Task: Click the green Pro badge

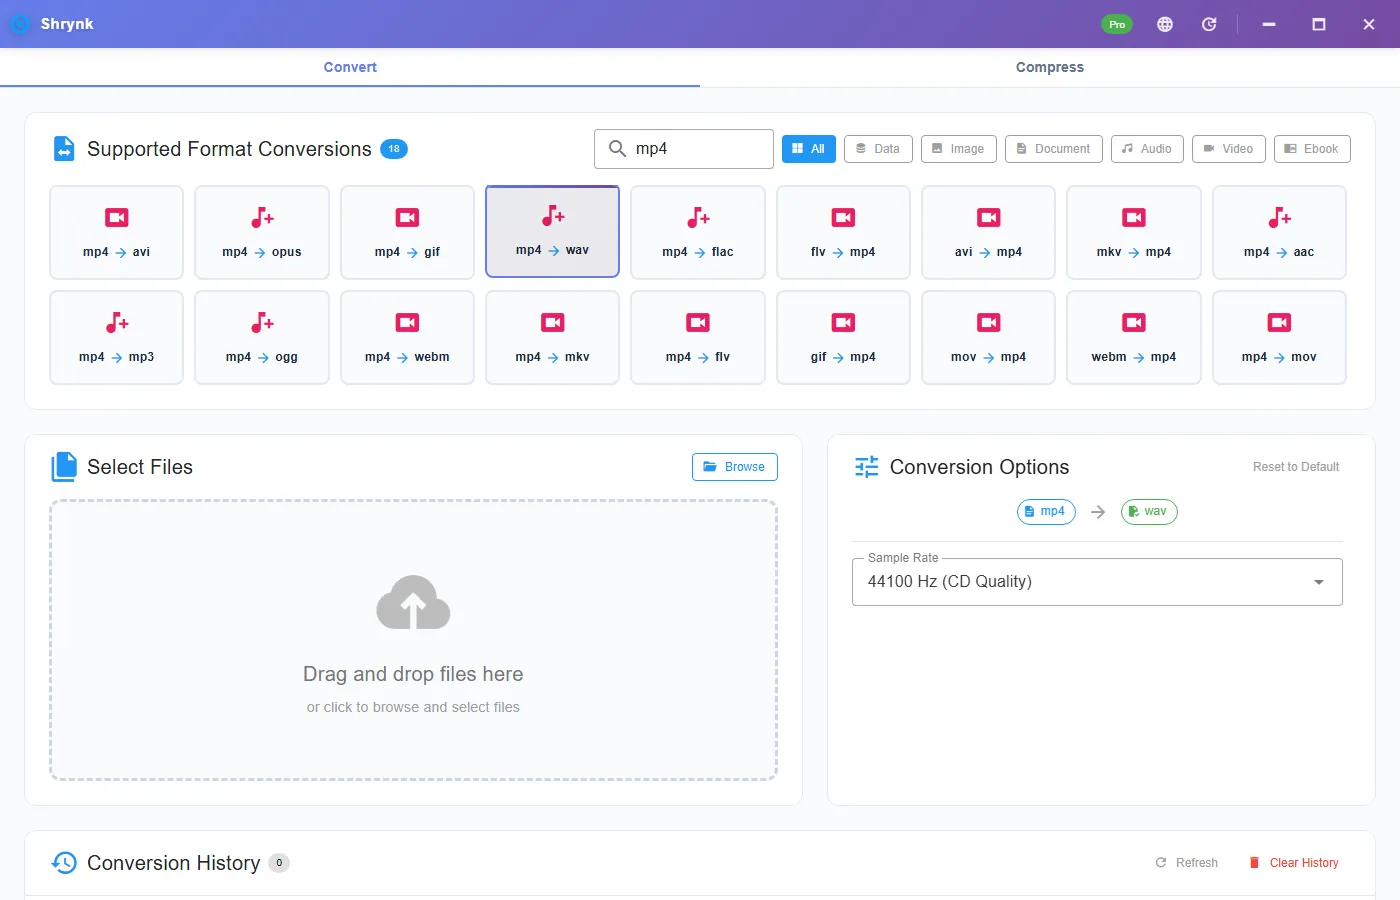Action: 1117,24
